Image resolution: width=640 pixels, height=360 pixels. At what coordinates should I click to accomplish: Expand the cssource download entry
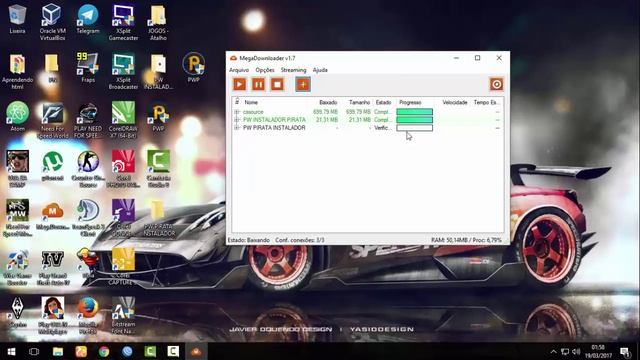click(237, 112)
